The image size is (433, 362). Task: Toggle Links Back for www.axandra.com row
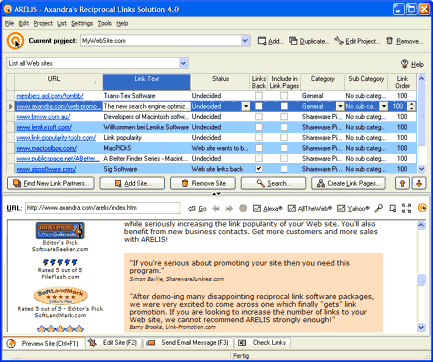tap(259, 106)
